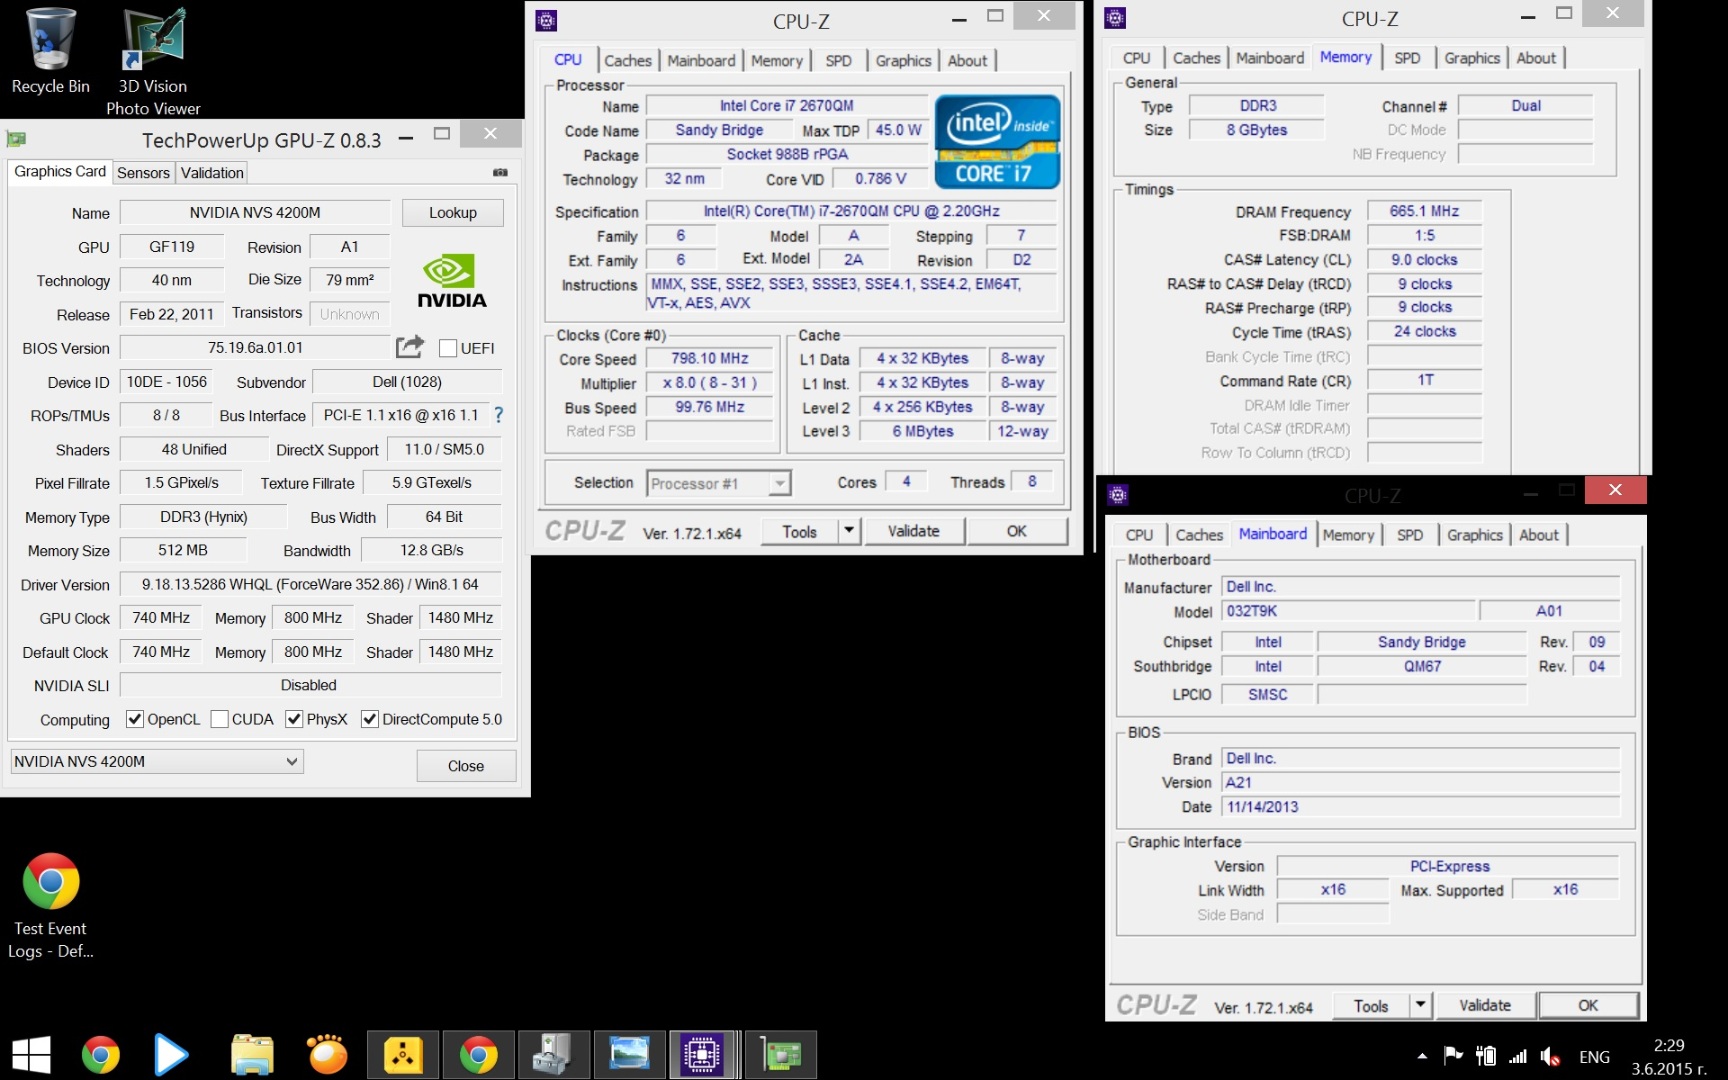
Task: Open the blue play-arrow media taskbar icon
Action: [171, 1055]
